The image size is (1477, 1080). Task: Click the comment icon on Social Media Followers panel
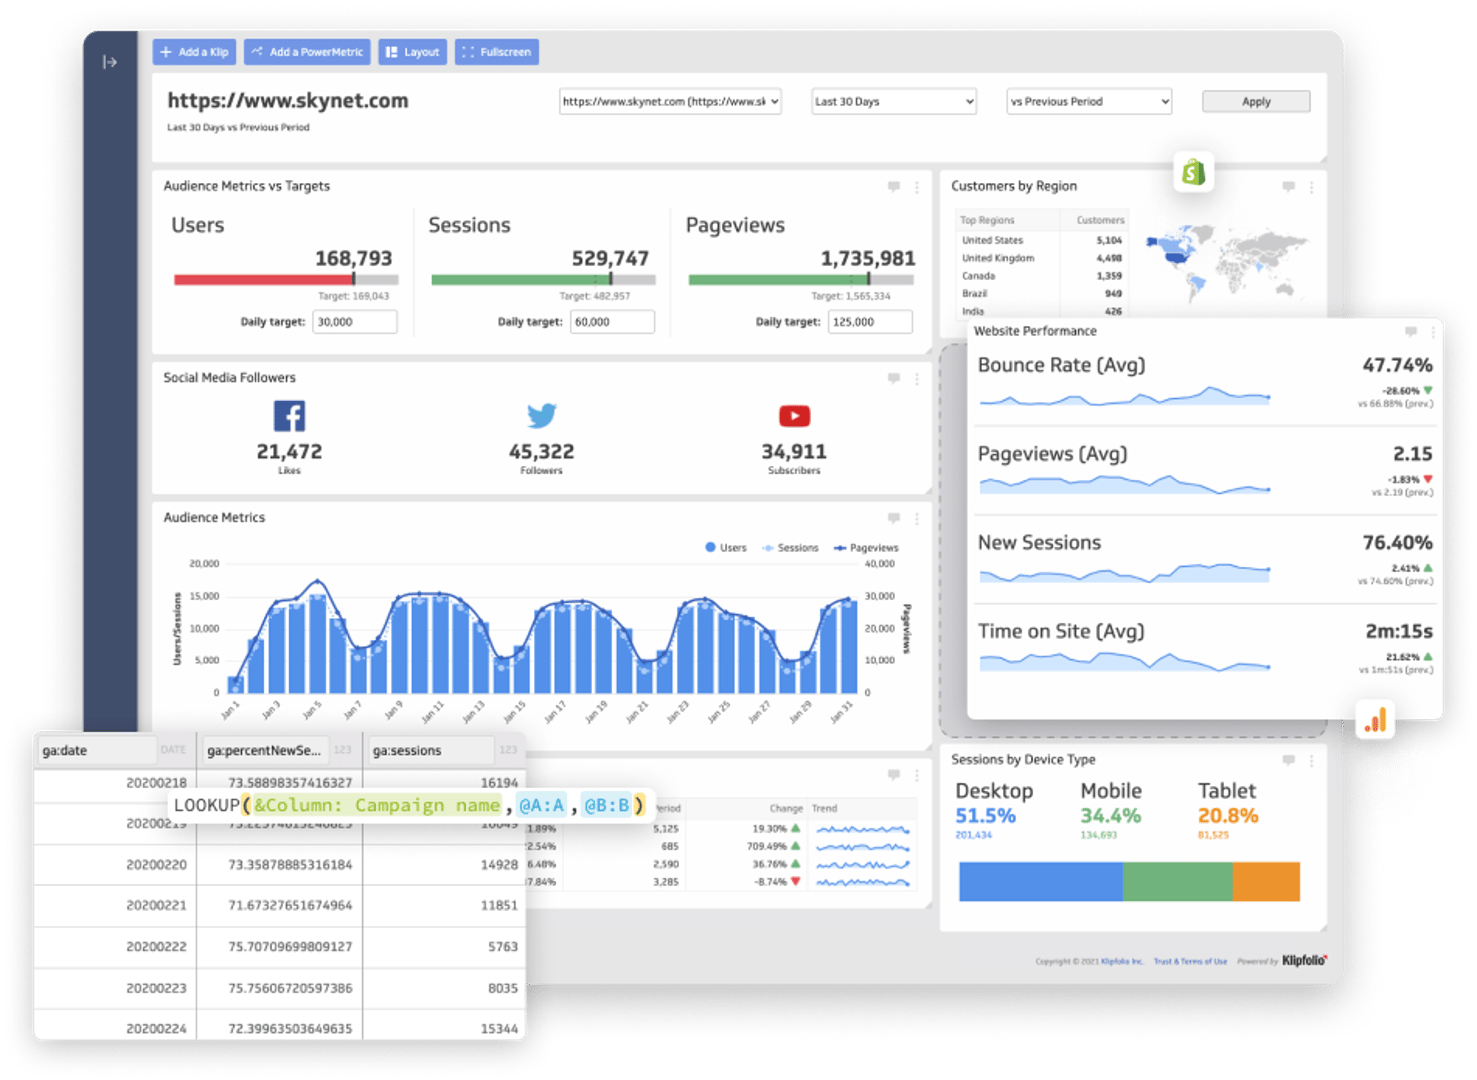[x=893, y=378]
